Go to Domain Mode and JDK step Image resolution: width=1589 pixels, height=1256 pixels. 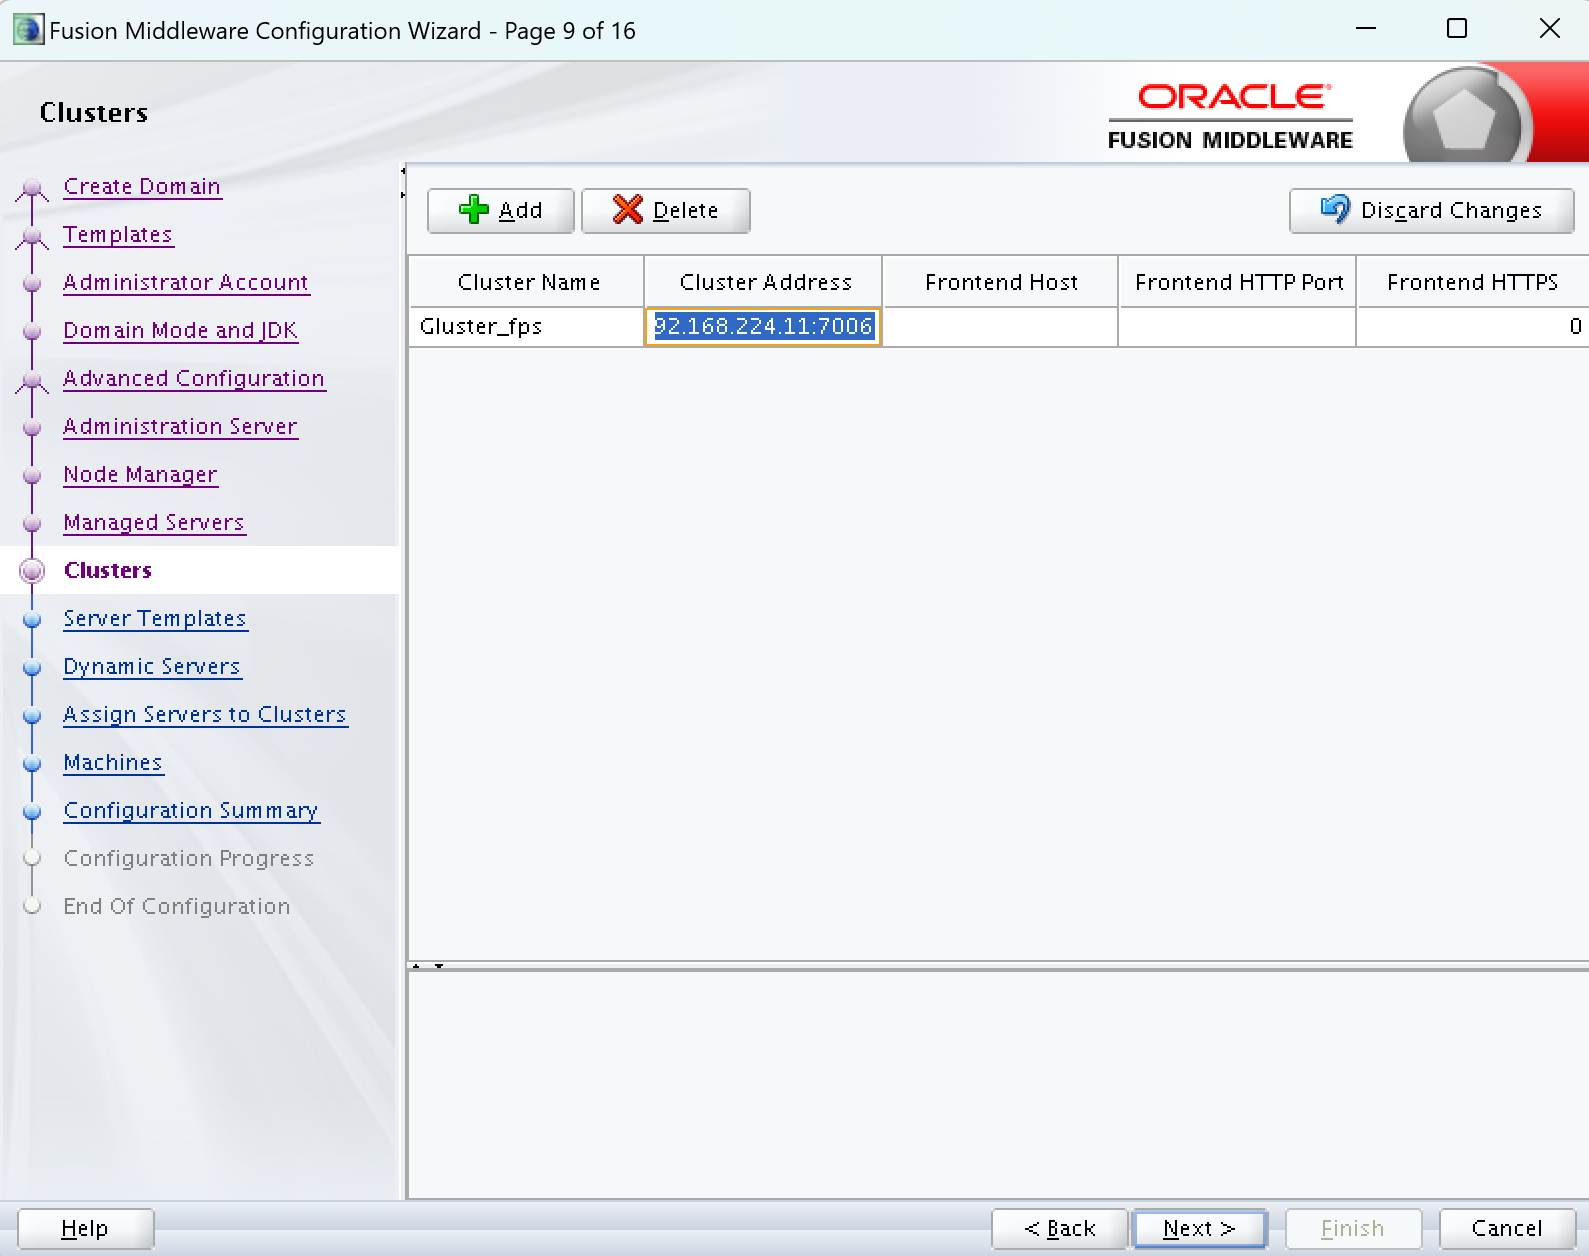(181, 331)
